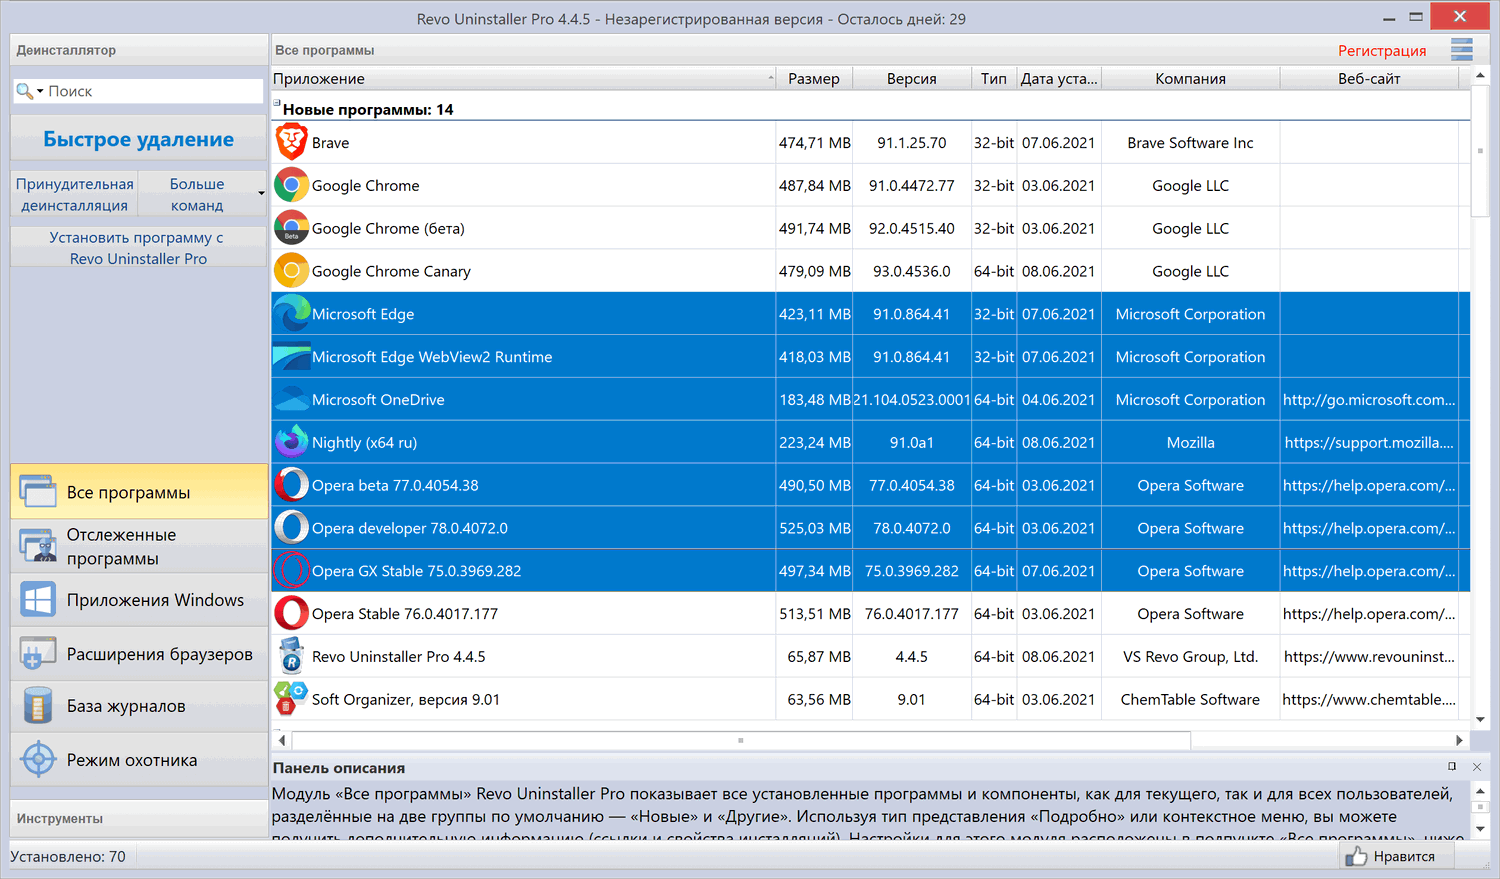The image size is (1500, 879).
Task: Select the Opera developer icon
Action: coord(291,528)
